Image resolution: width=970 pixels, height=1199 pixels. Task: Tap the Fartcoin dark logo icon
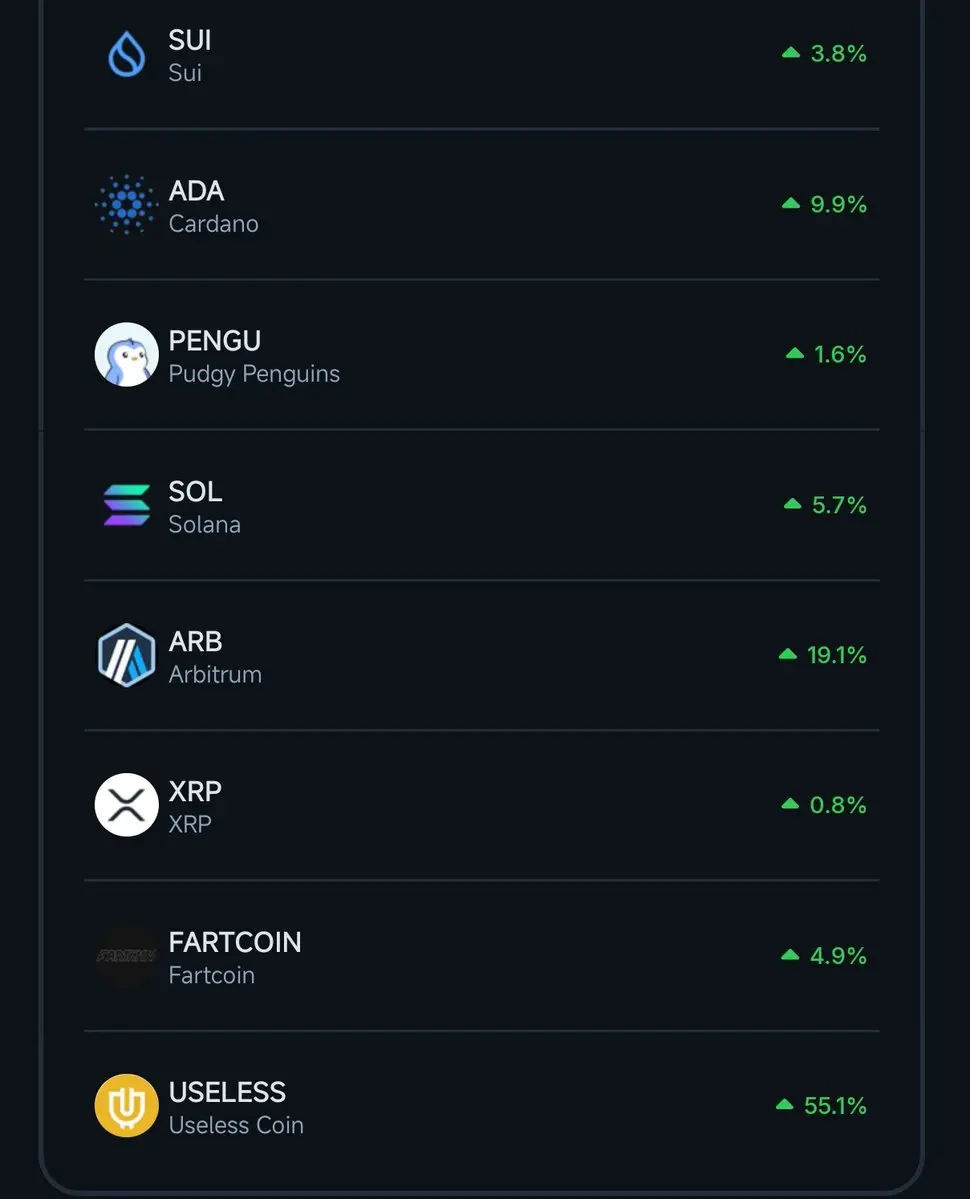coord(127,956)
